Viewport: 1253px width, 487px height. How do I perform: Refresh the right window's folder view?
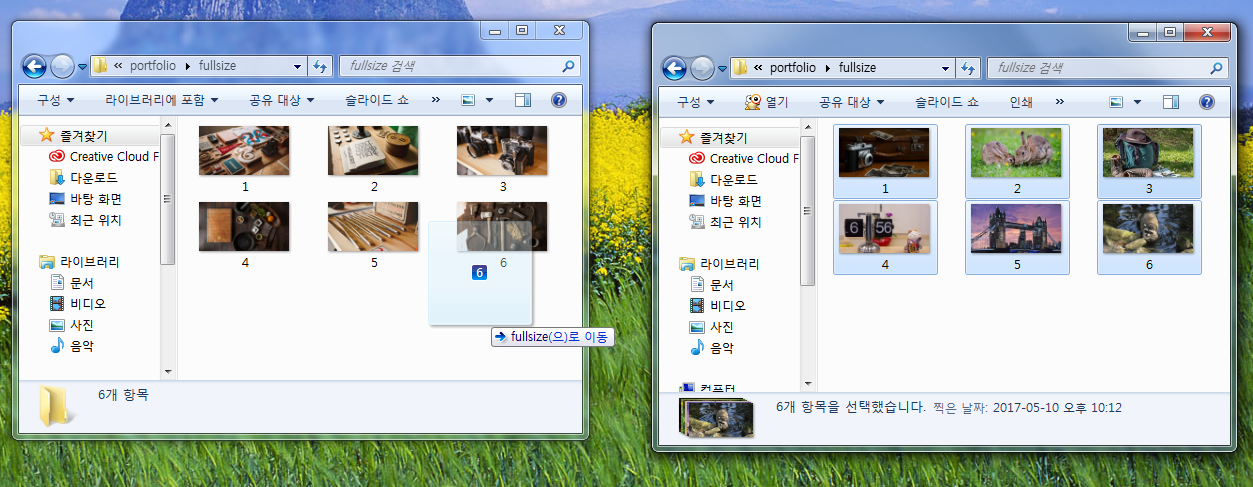click(968, 68)
